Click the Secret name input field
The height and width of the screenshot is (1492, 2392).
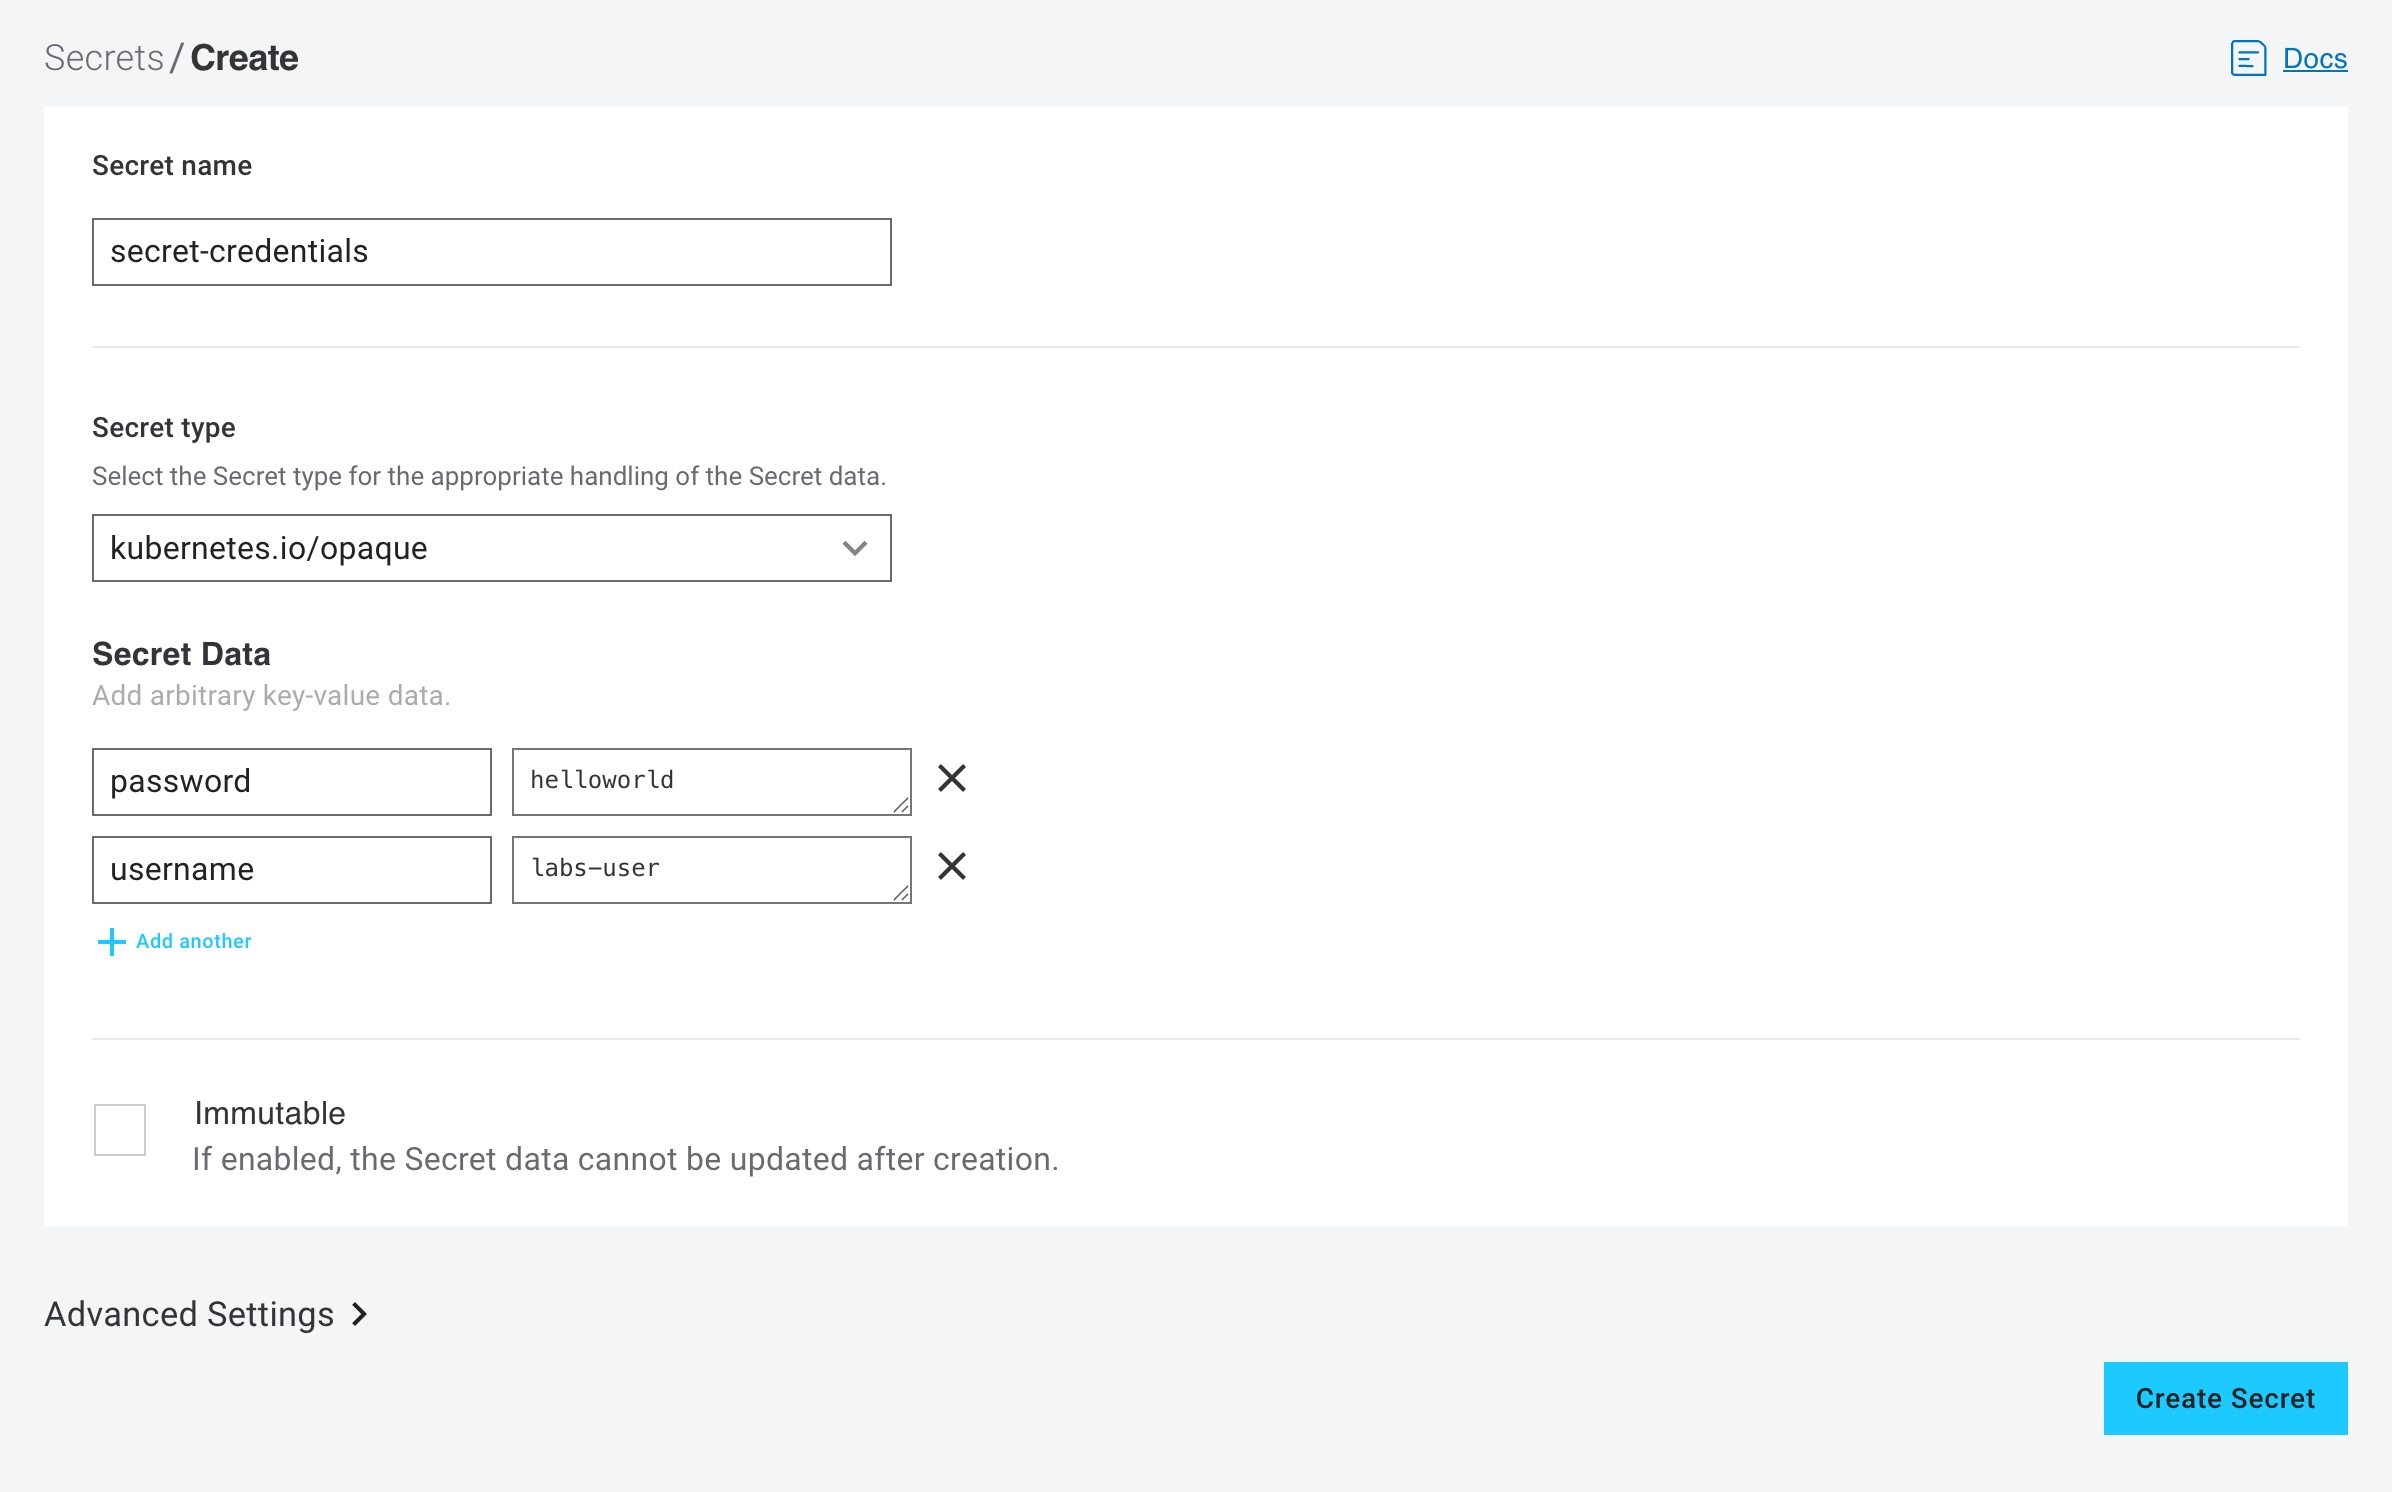(491, 252)
